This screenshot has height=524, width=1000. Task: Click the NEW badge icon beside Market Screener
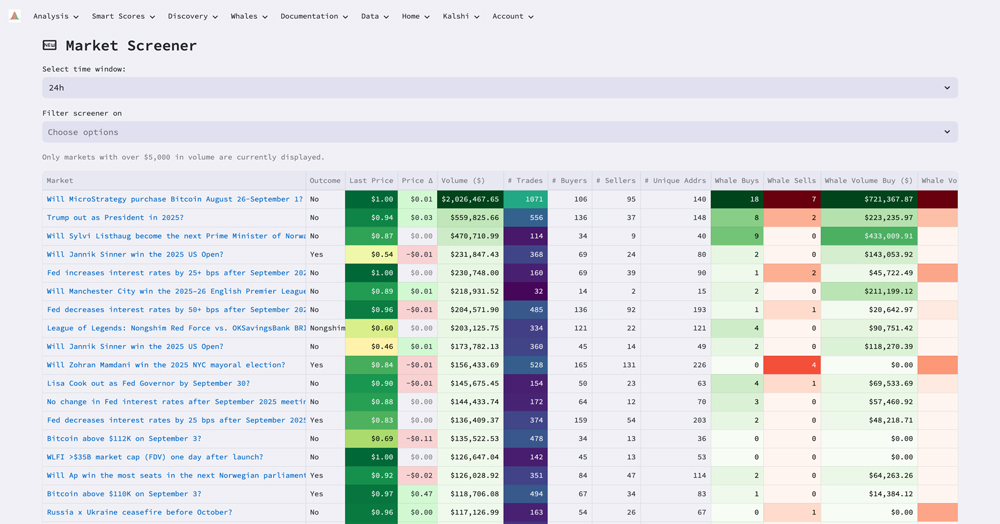(x=50, y=45)
